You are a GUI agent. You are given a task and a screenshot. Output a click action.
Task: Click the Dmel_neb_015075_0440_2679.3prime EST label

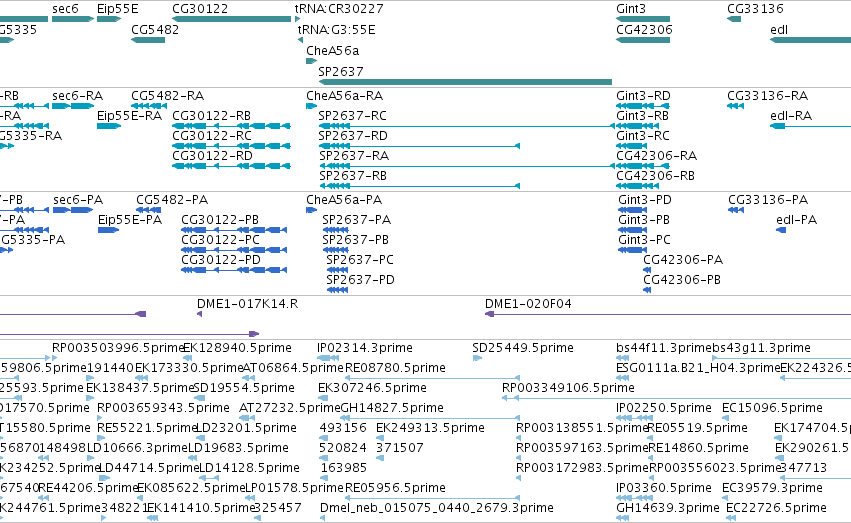(x=437, y=508)
